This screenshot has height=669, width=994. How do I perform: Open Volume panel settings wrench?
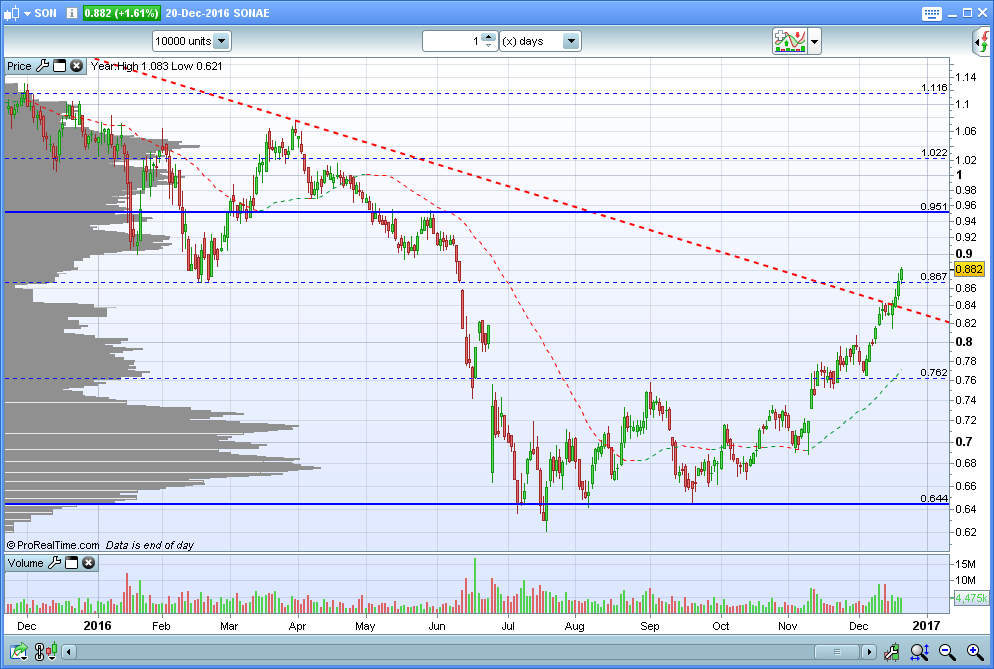pyautogui.click(x=55, y=563)
